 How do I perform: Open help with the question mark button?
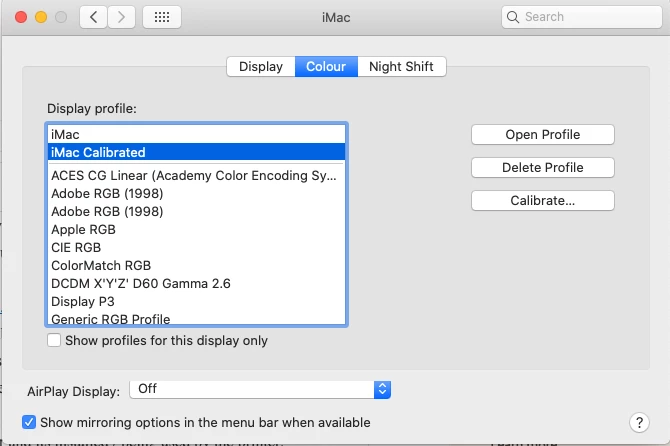[639, 423]
